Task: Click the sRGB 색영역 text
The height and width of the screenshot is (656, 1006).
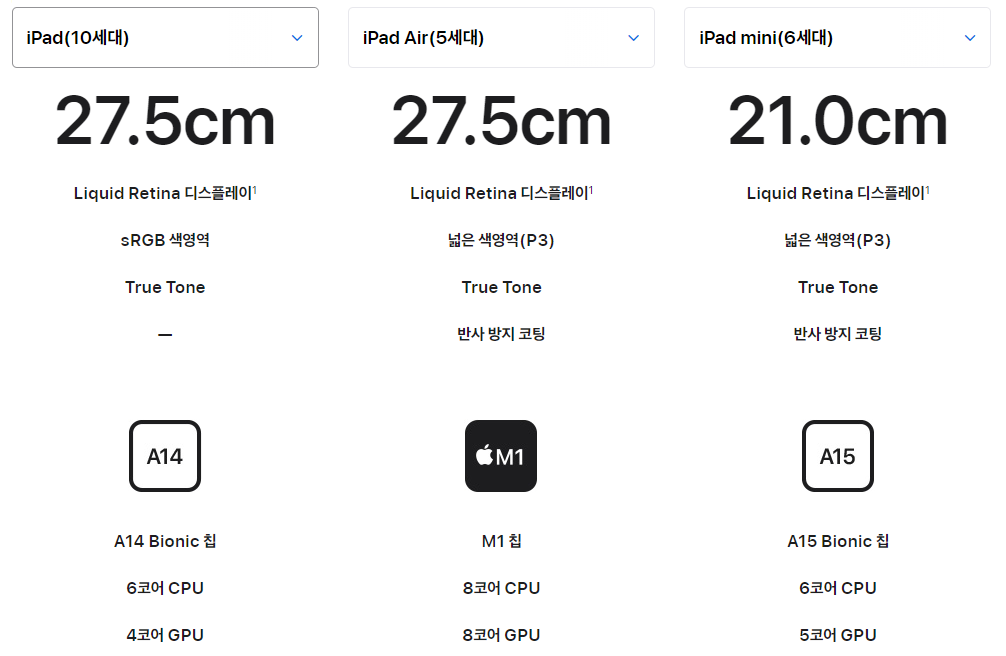Action: 165,240
